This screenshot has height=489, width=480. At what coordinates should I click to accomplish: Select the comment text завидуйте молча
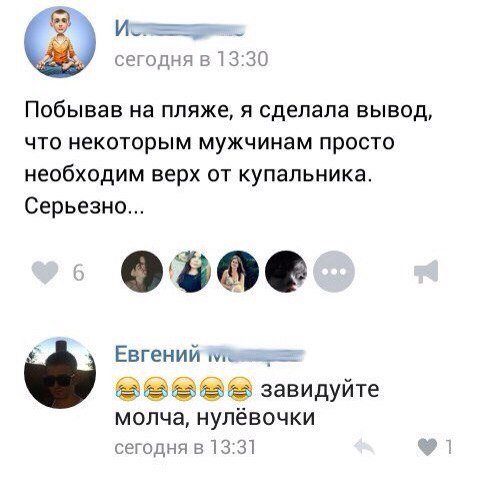click(x=247, y=403)
